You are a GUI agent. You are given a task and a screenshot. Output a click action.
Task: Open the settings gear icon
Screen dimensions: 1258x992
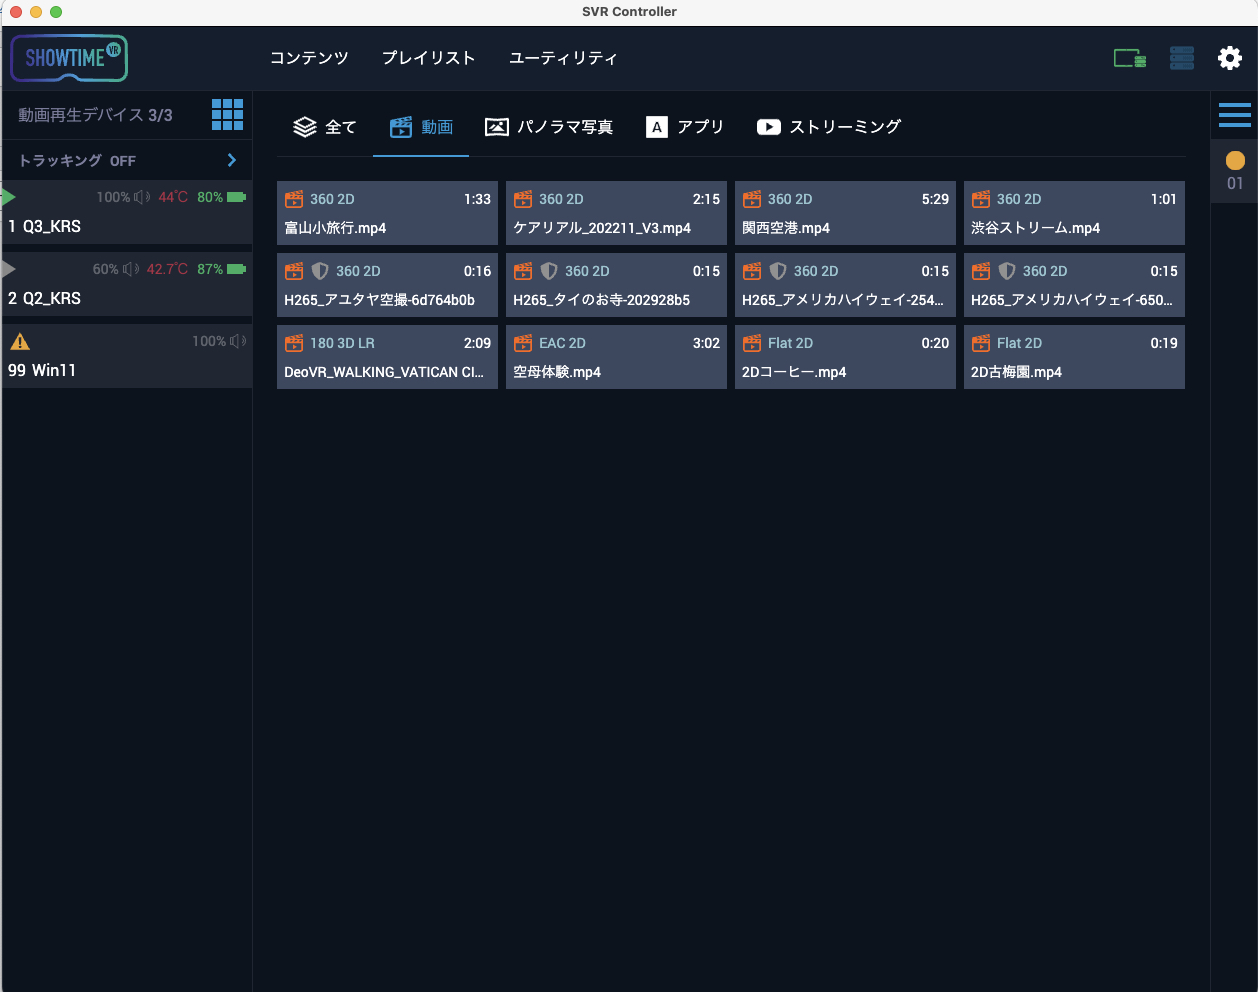coord(1229,58)
